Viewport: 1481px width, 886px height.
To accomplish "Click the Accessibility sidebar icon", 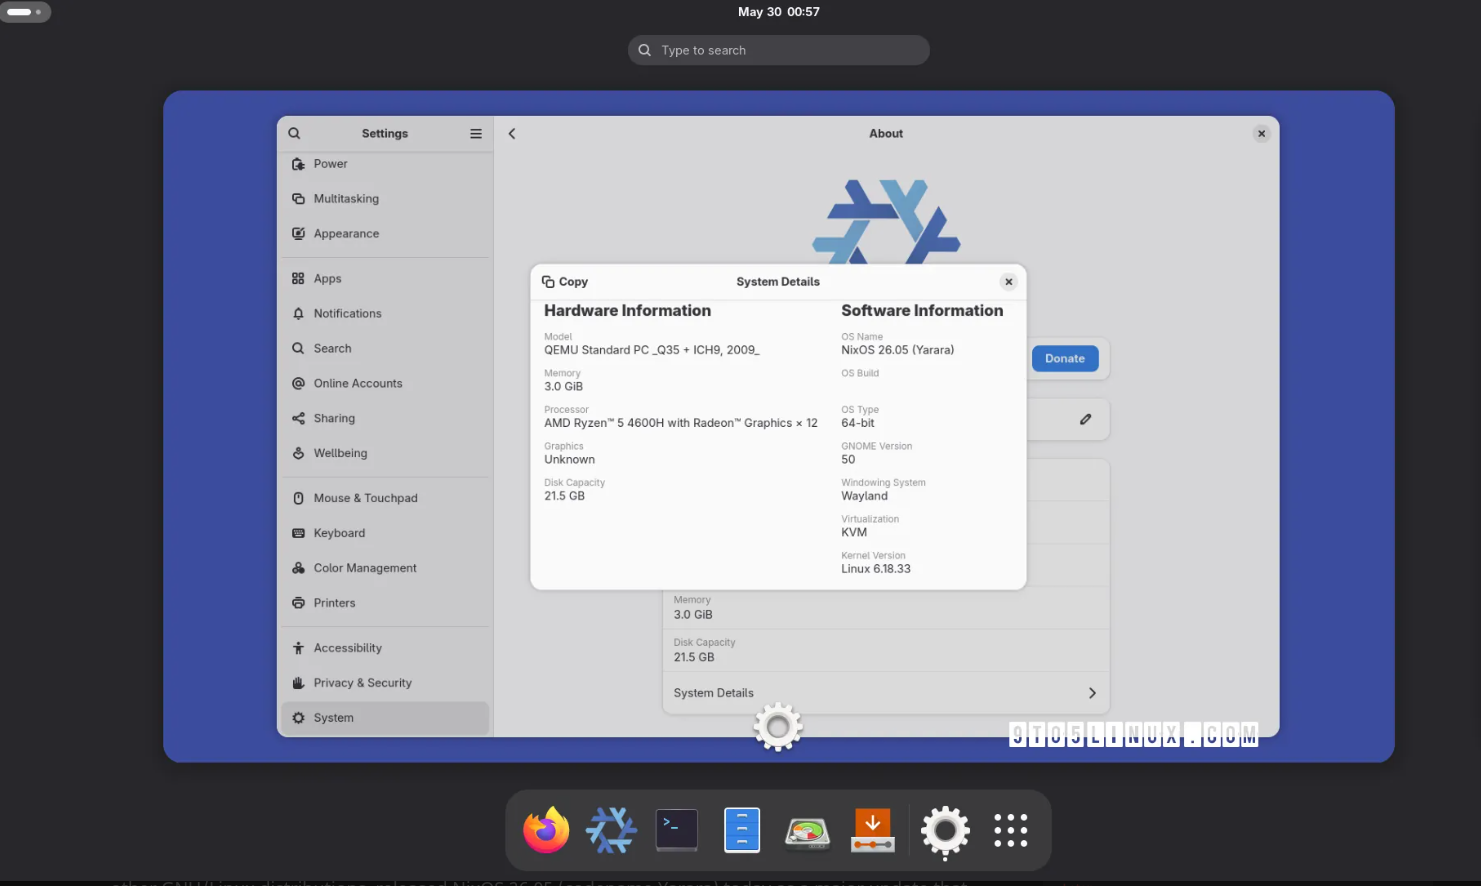I will (298, 648).
